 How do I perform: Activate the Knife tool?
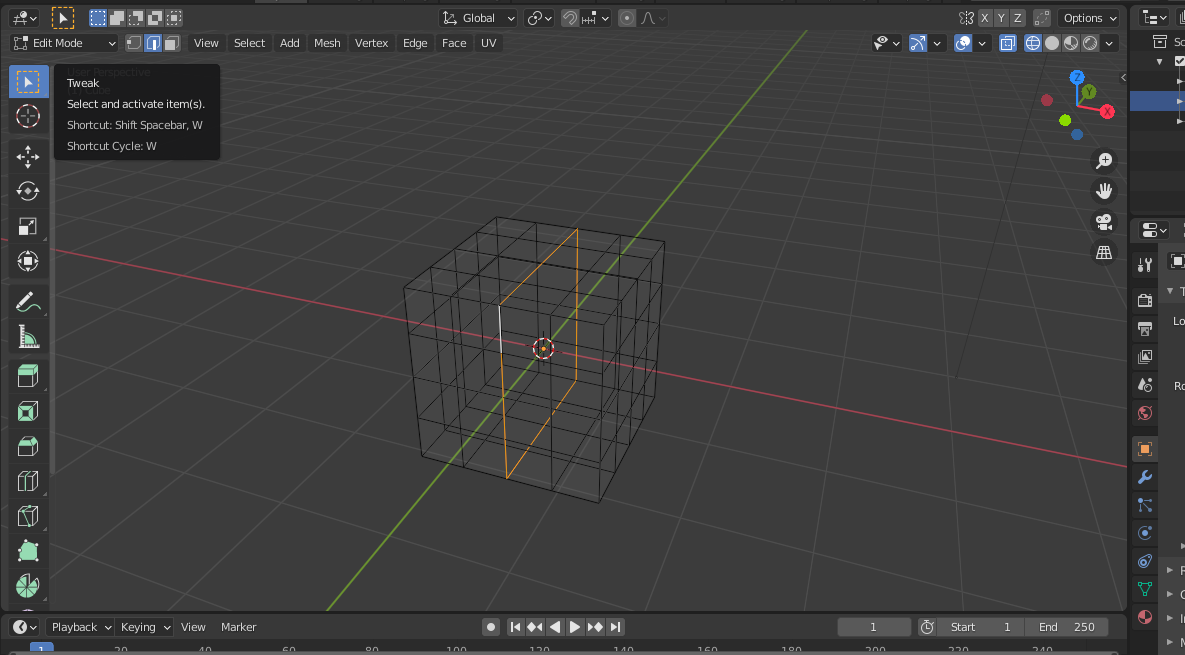[x=28, y=516]
